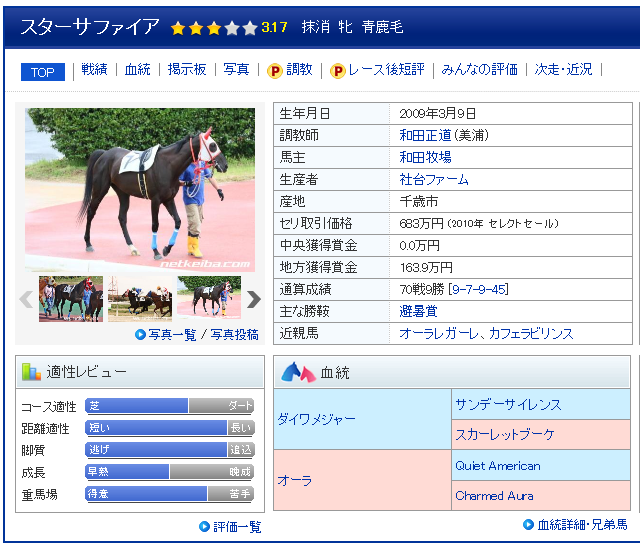Select the TOP tab
Screen dimensions: 640x547
coord(43,72)
